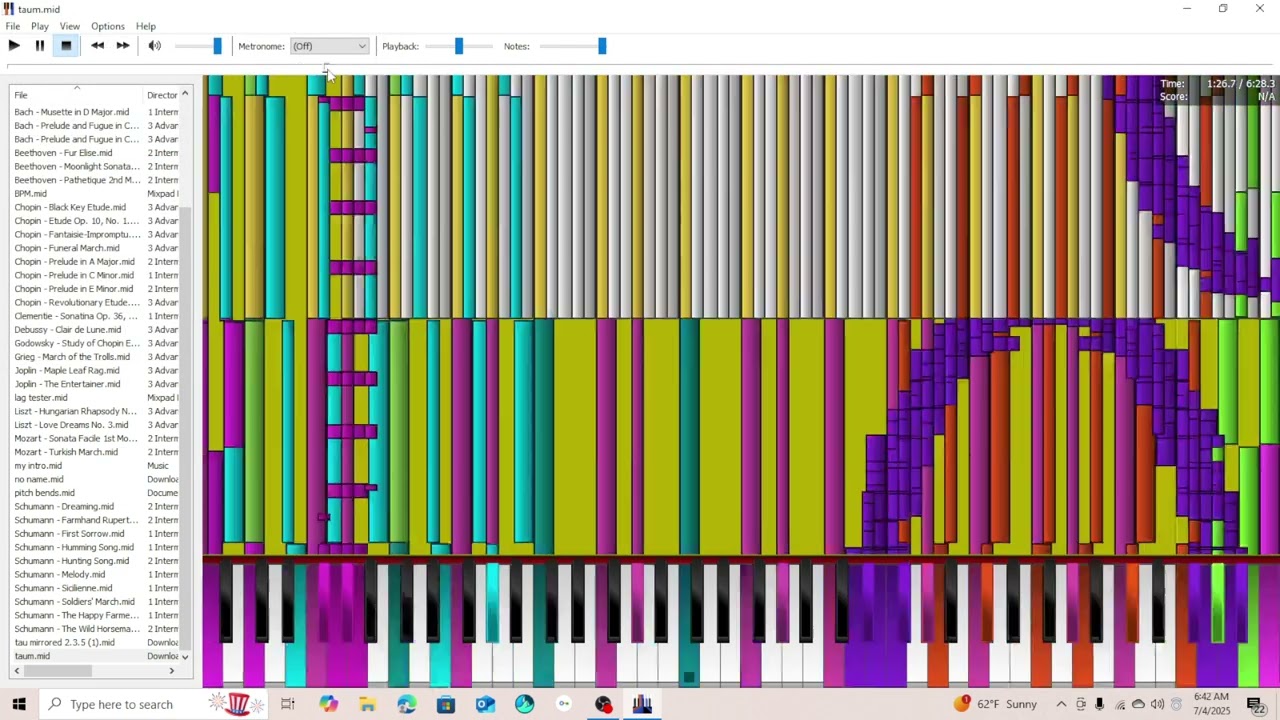Viewport: 1280px width, 720px height.
Task: Skip backward with the rewind icon
Action: tap(97, 46)
